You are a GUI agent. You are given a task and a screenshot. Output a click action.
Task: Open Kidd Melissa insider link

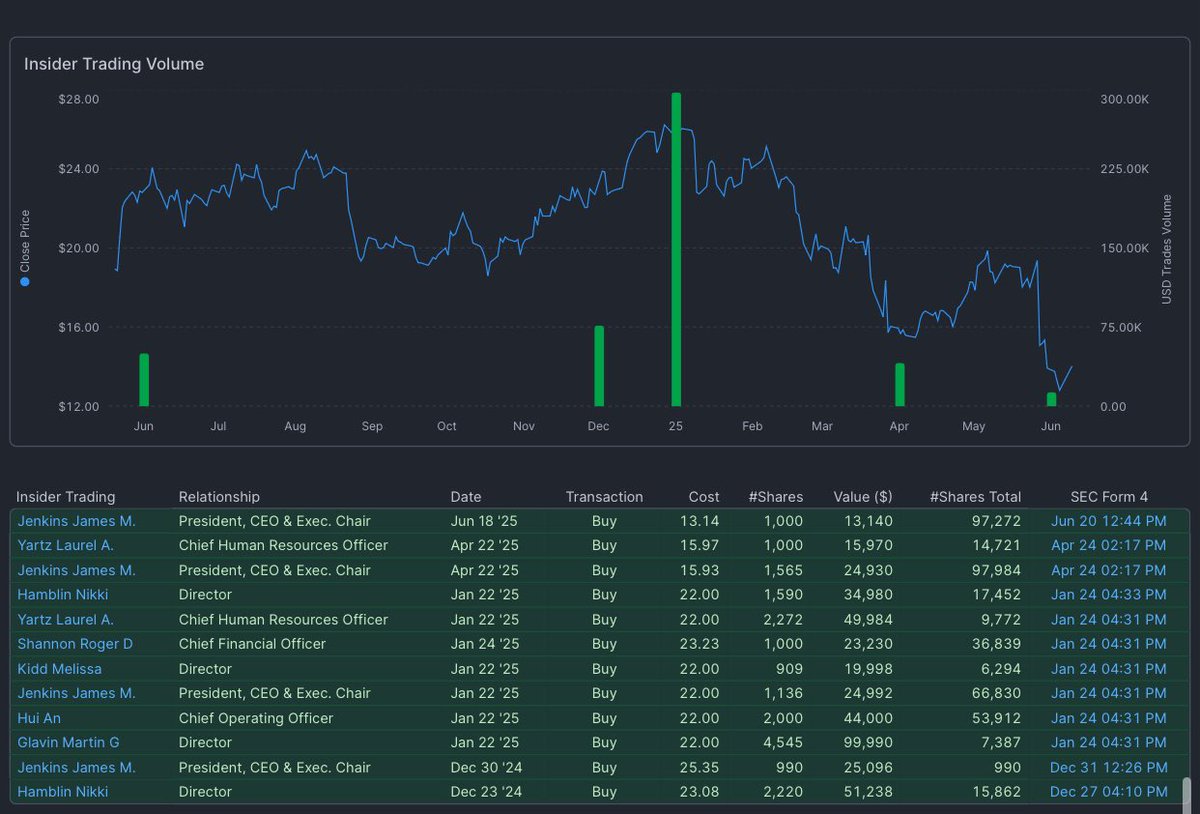coord(59,669)
